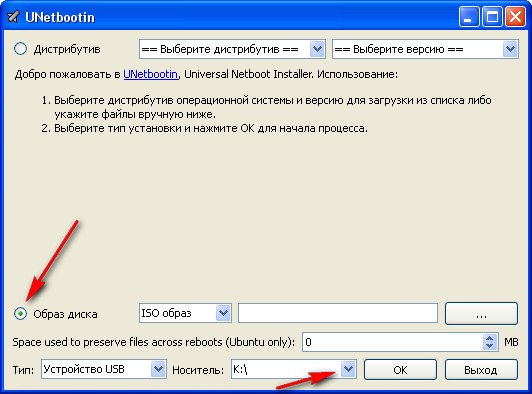Click the UNetbootin window title text

(60, 17)
